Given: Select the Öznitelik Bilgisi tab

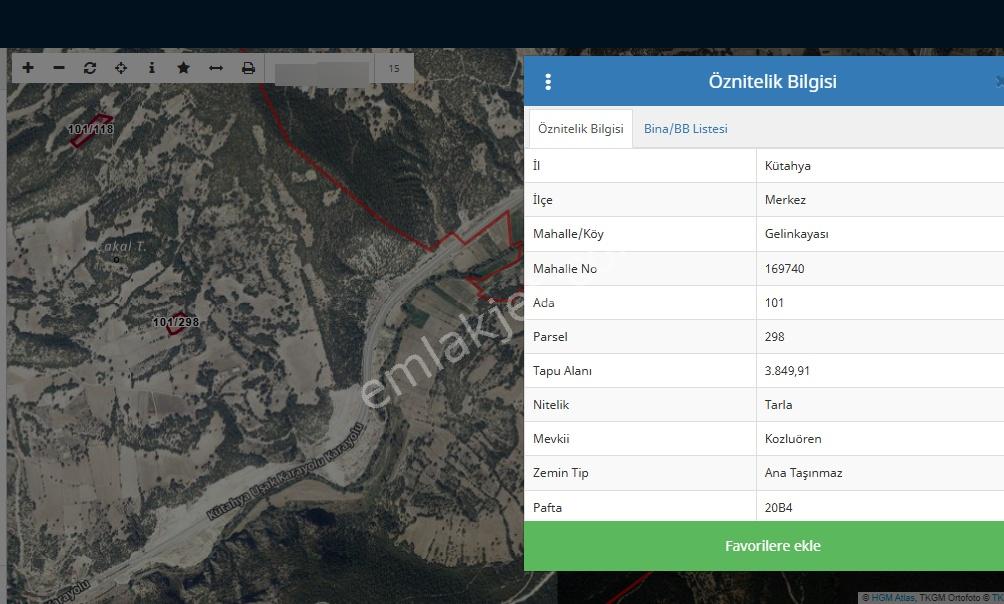Looking at the screenshot, I should [x=581, y=129].
